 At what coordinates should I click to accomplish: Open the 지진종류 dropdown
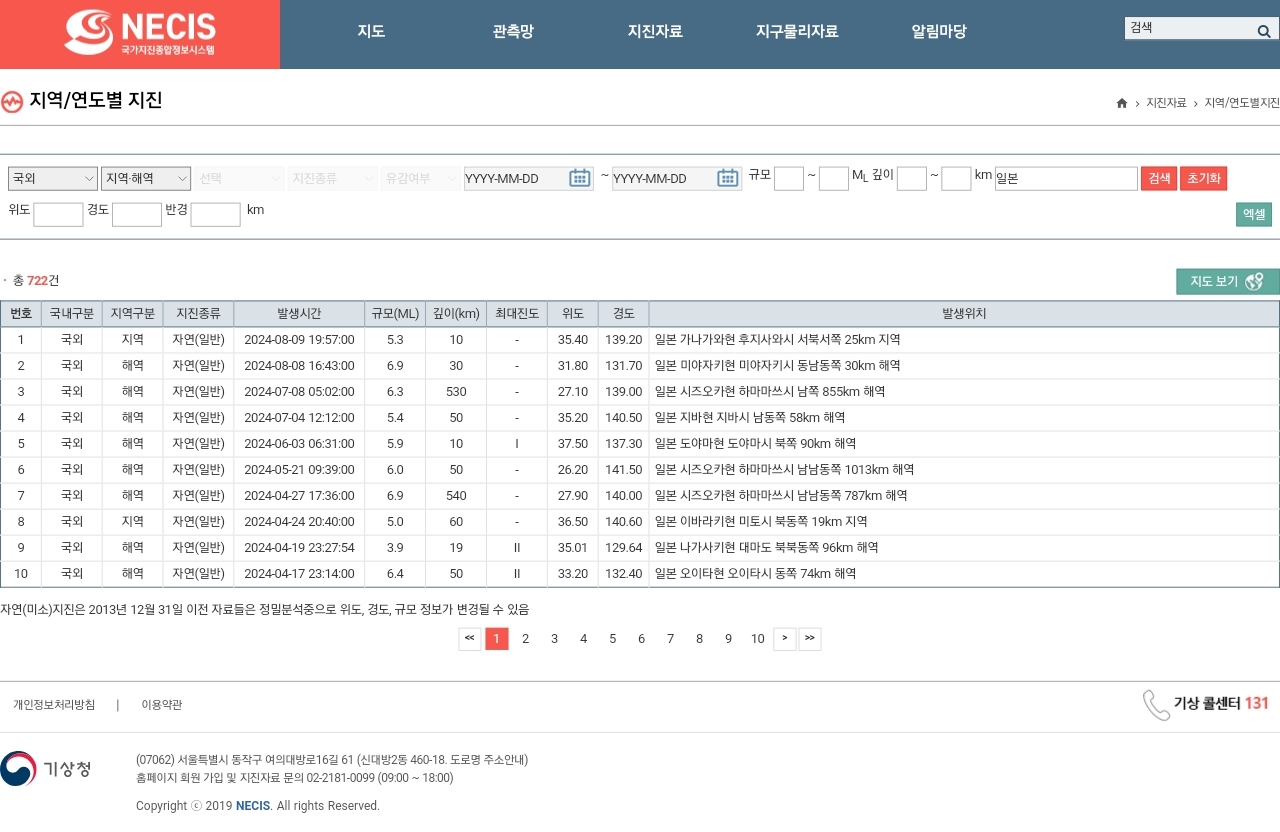pos(333,178)
